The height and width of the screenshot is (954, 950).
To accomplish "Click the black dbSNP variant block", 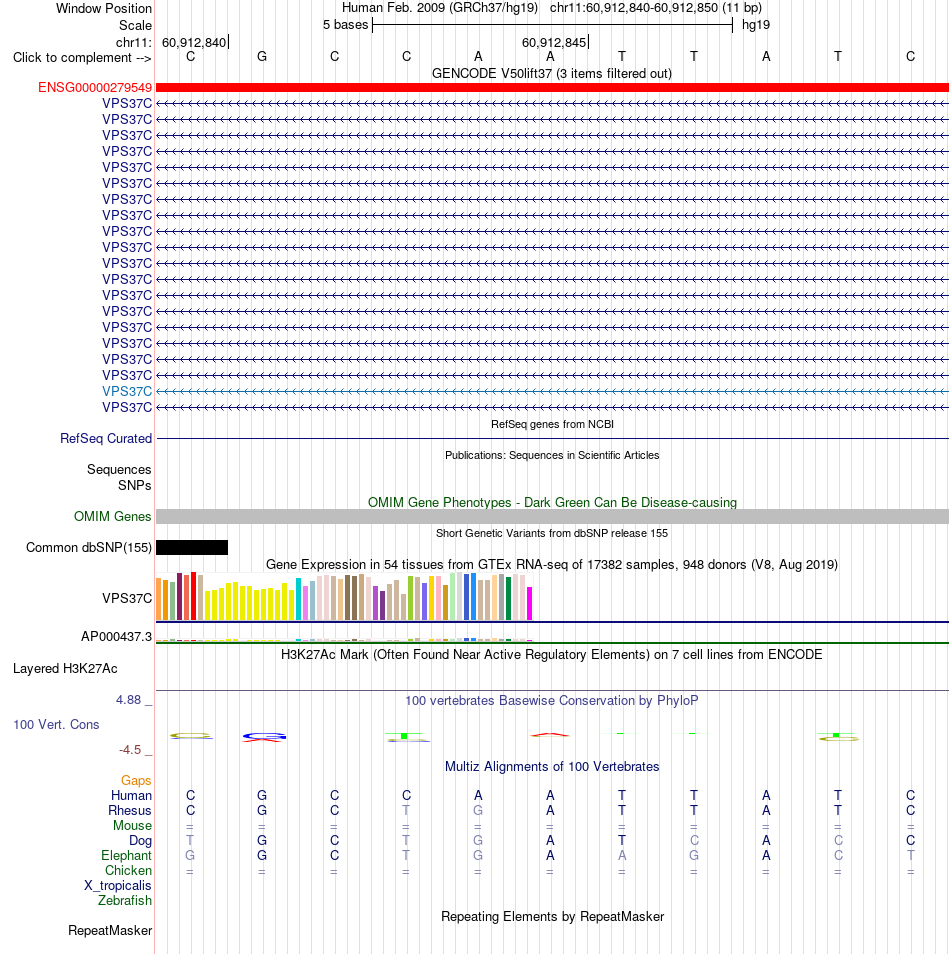I will 192,548.
